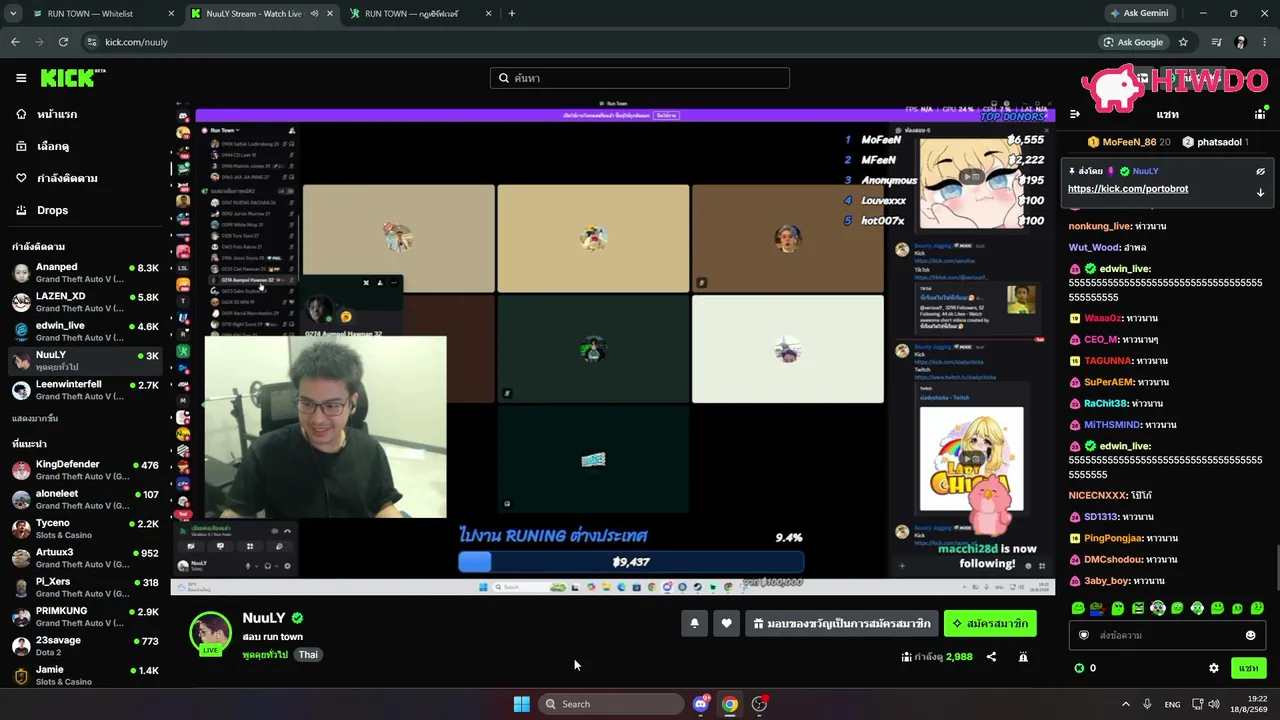
Task: Open a new browser tab
Action: coord(512,14)
